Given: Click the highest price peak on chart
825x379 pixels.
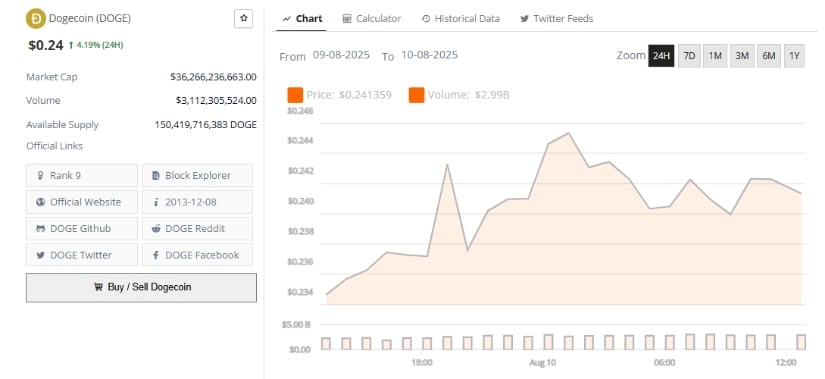Looking at the screenshot, I should tap(568, 133).
